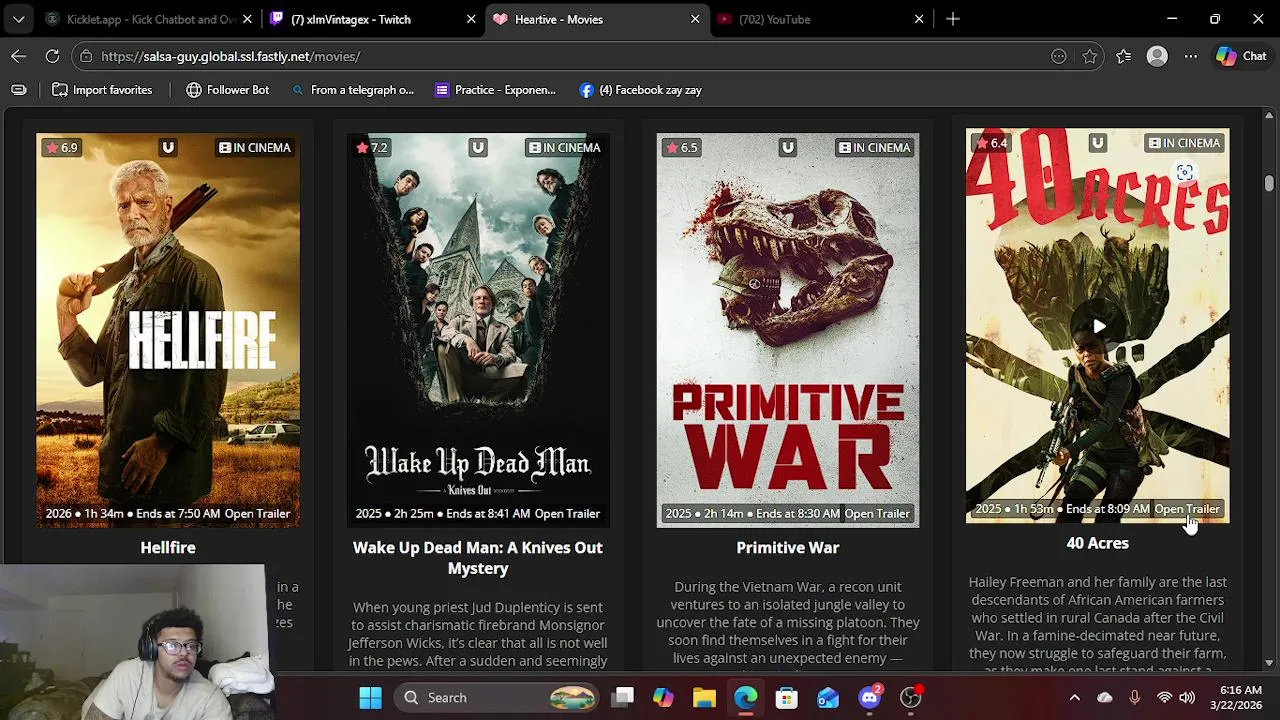This screenshot has height=720, width=1280.
Task: Open the Settings and more menu
Action: tap(1190, 56)
